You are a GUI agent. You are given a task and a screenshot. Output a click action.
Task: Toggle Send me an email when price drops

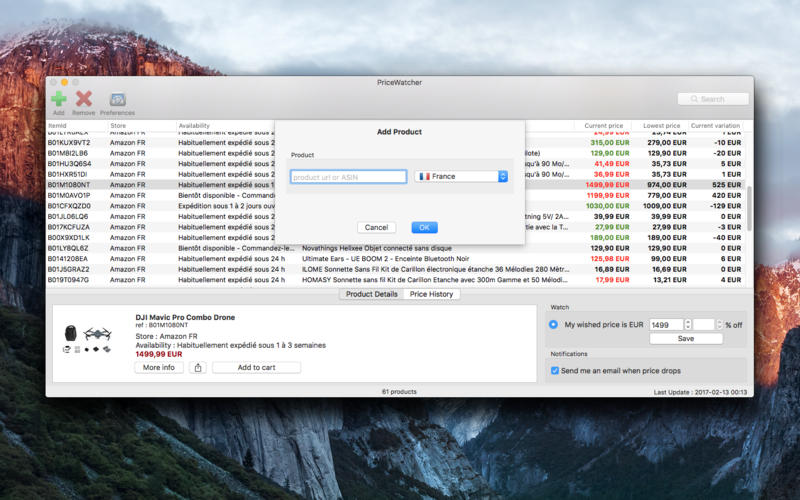[x=555, y=370]
